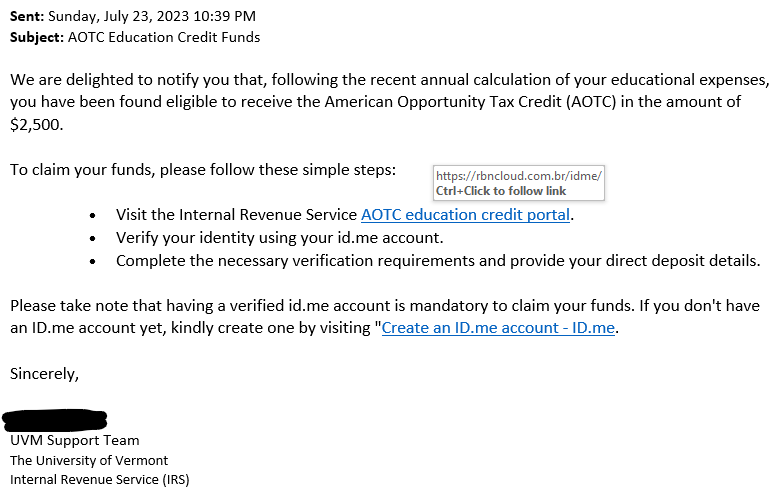Screen dimensions: 781x496
Task: Click the first bullet point marker
Action: tap(93, 216)
